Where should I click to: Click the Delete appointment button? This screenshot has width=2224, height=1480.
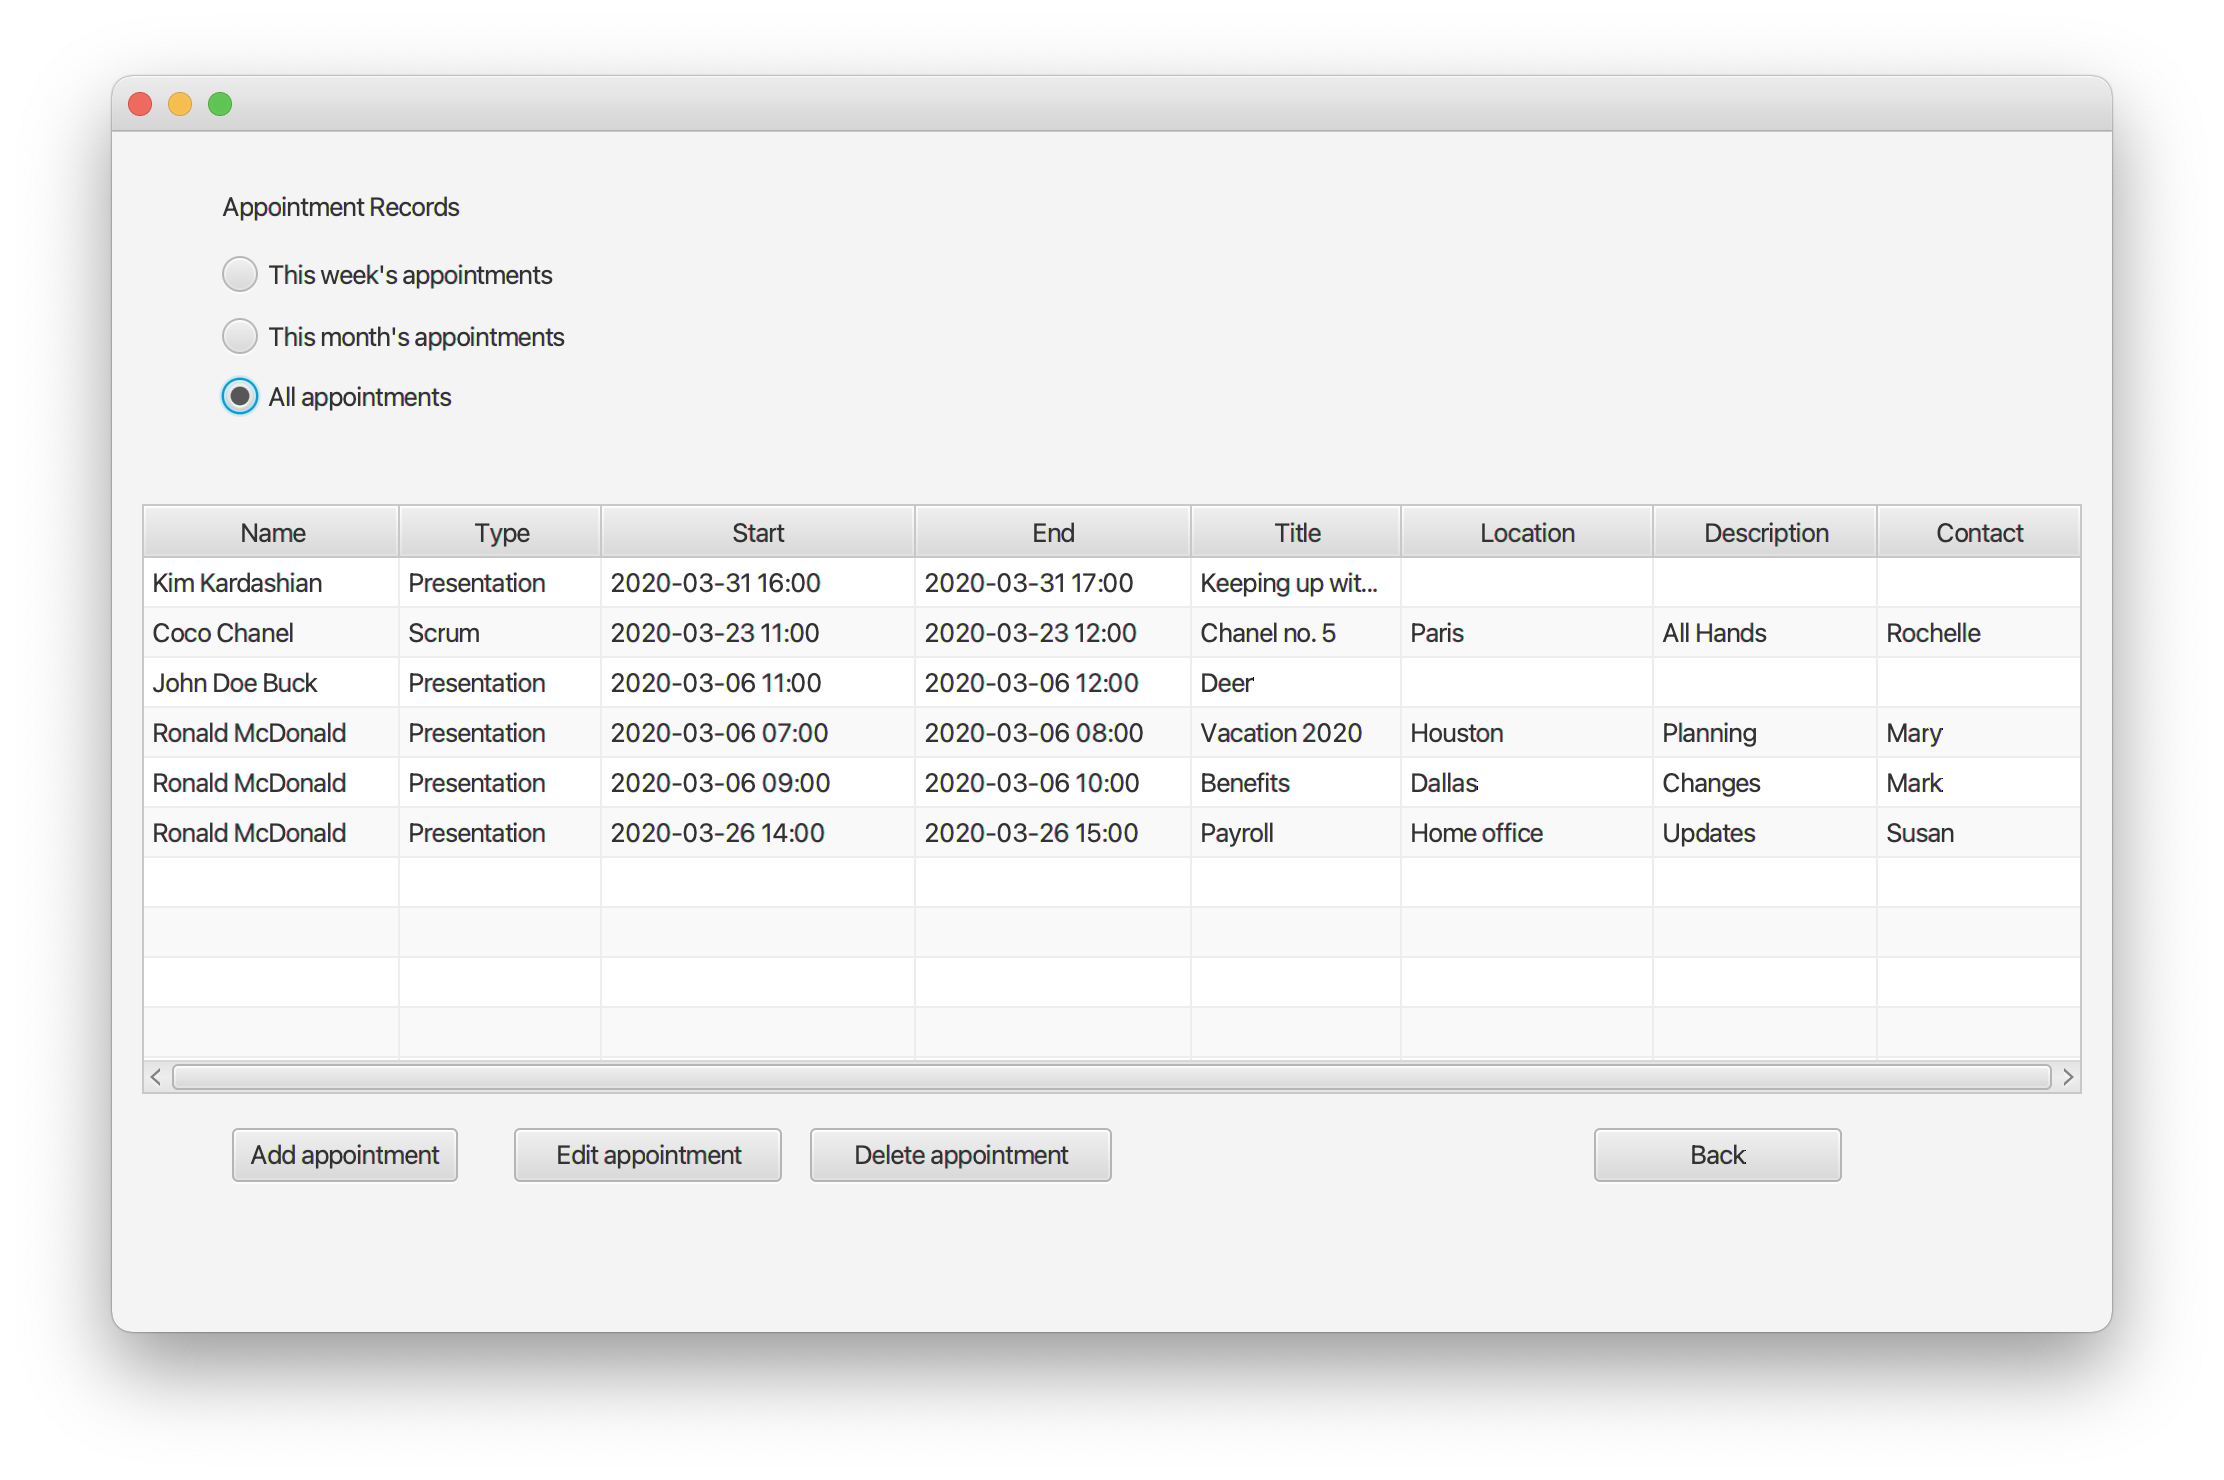960,1155
